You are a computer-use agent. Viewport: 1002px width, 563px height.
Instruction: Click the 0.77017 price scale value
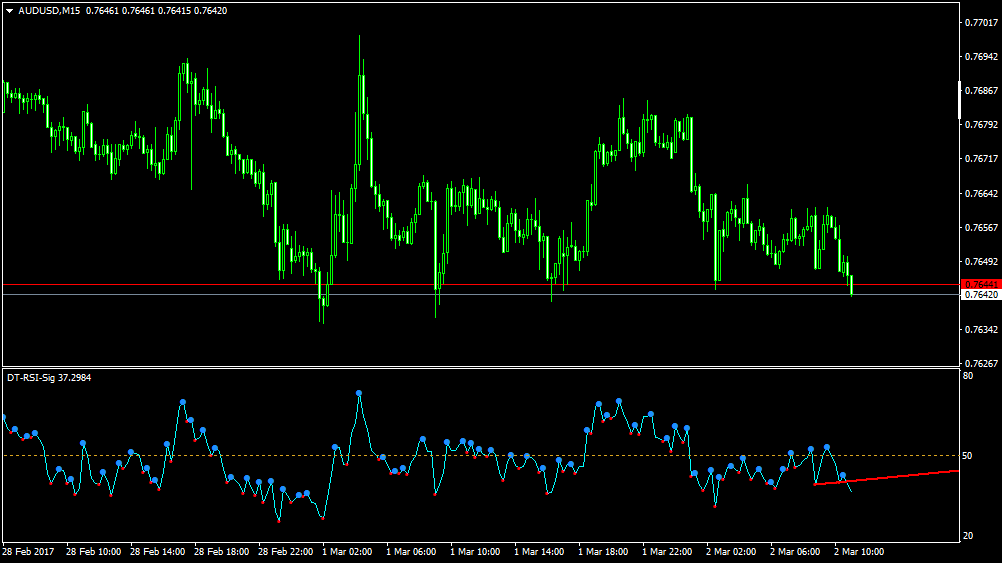[x=981, y=22]
